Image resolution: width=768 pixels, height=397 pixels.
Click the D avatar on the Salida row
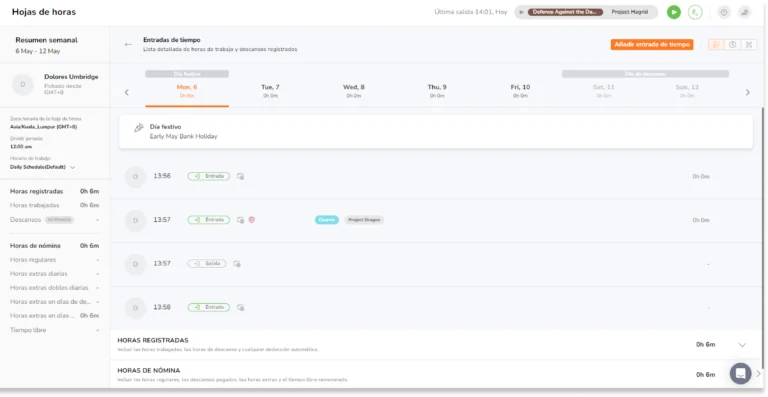pyautogui.click(x=136, y=264)
